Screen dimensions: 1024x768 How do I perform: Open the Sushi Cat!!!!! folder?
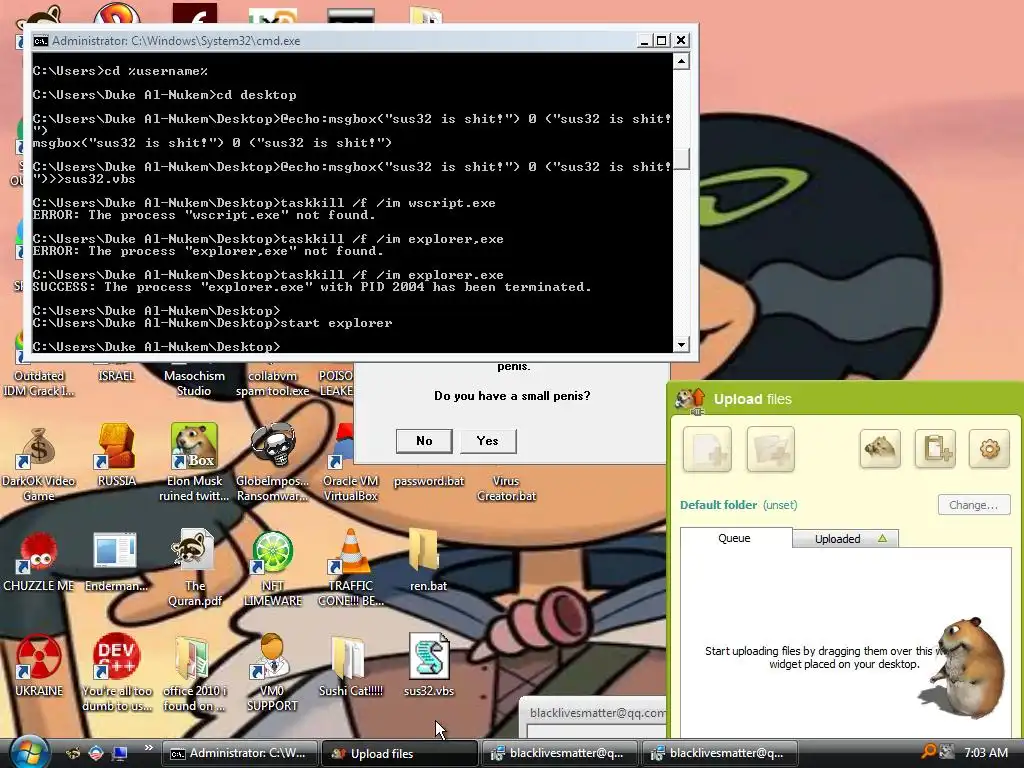pyautogui.click(x=349, y=657)
